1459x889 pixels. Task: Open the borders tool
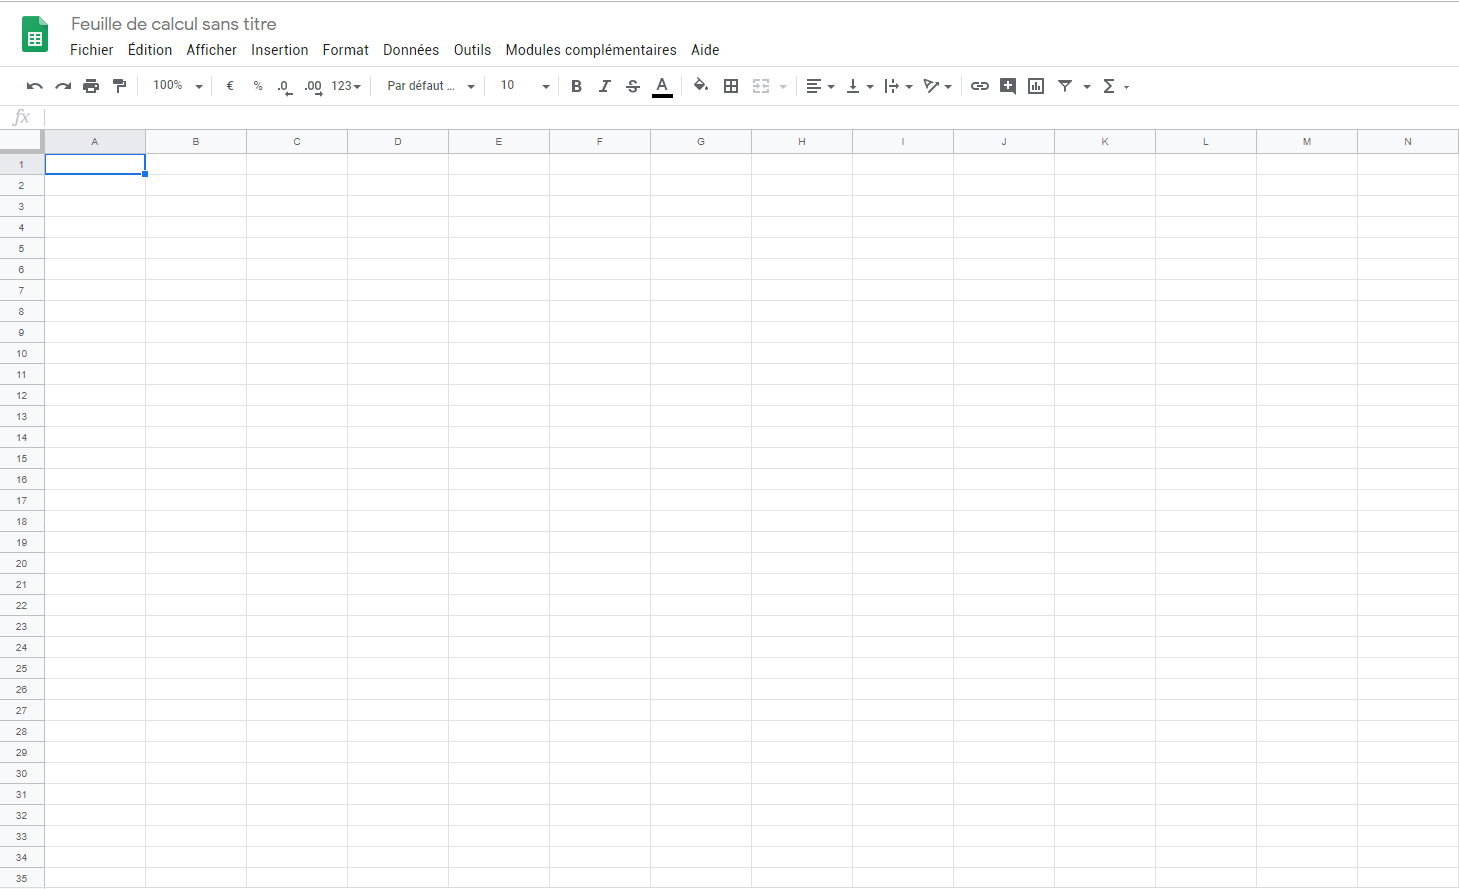coord(731,86)
